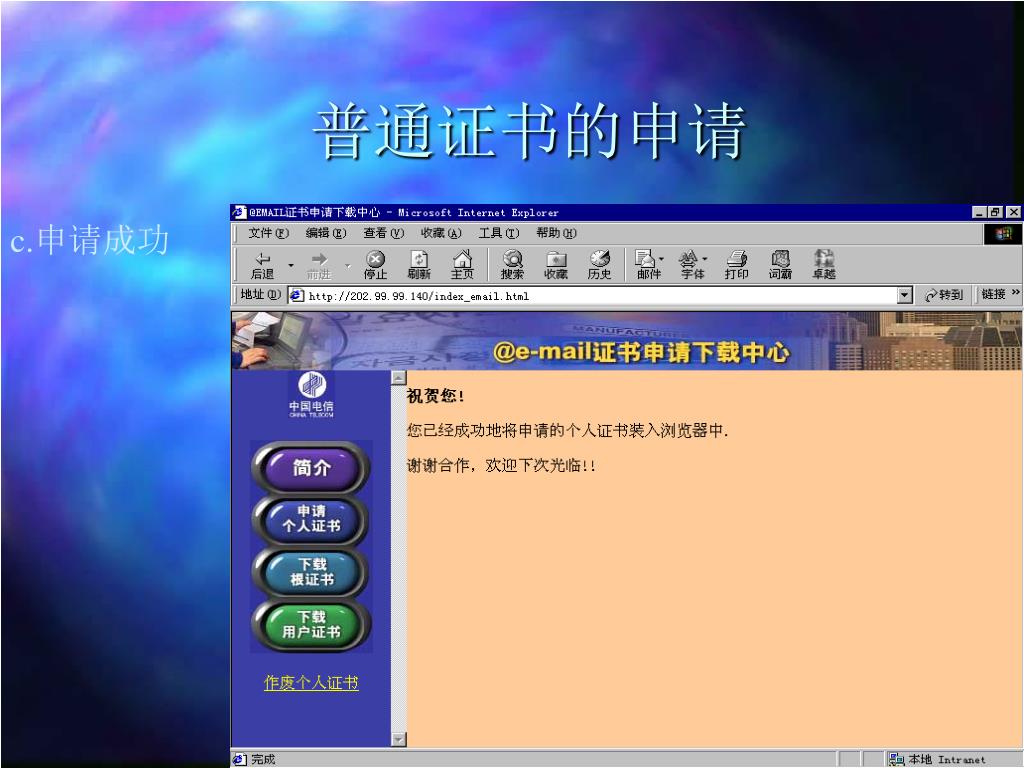This screenshot has height=768, width=1024.
Task: Click the status bar page icon next to 完成
Action: coord(240,759)
